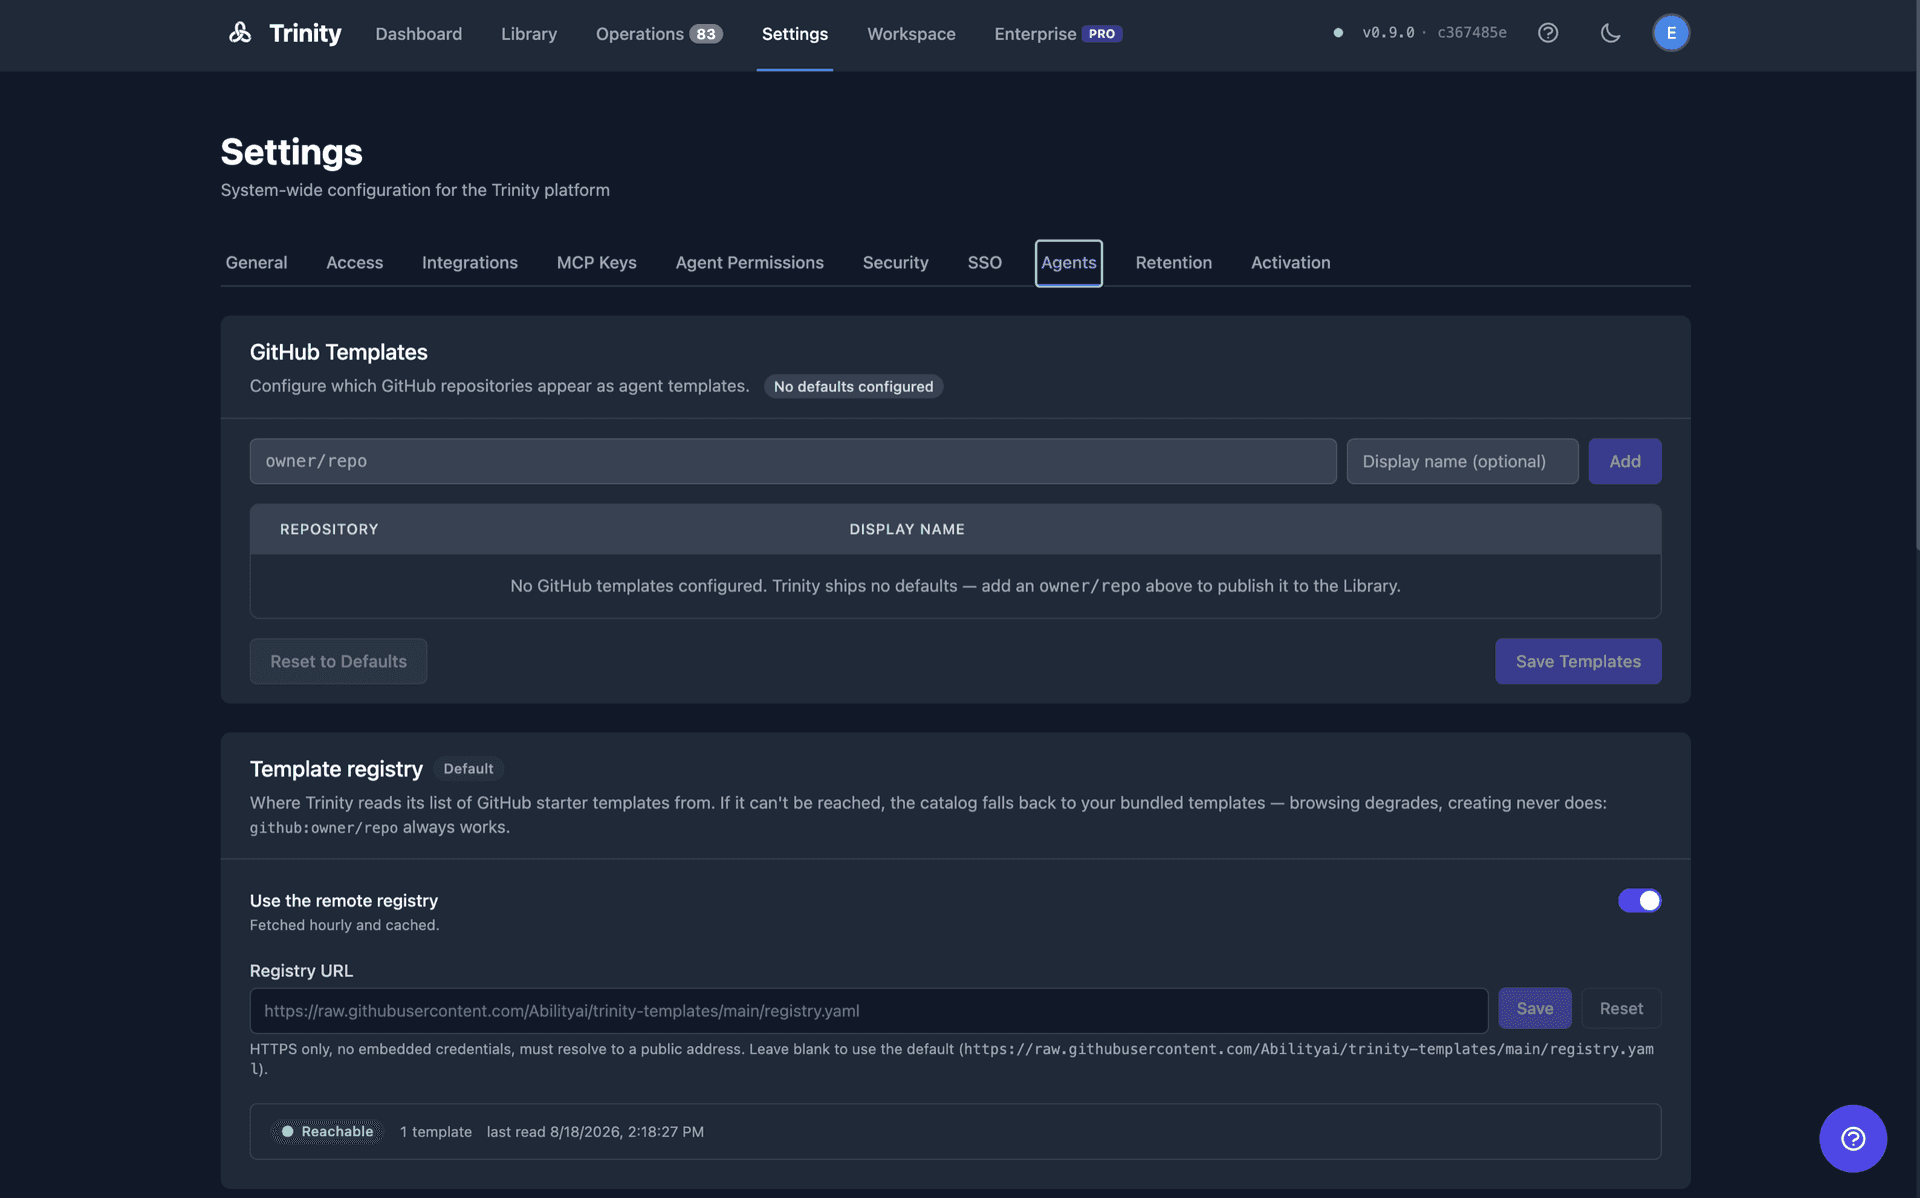Click the connection status dot
Image resolution: width=1920 pixels, height=1198 pixels.
pos(1338,33)
